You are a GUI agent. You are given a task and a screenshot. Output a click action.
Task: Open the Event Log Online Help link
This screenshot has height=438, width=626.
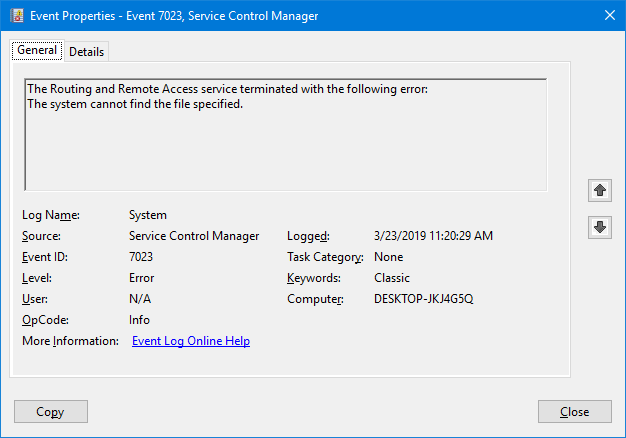click(x=190, y=341)
